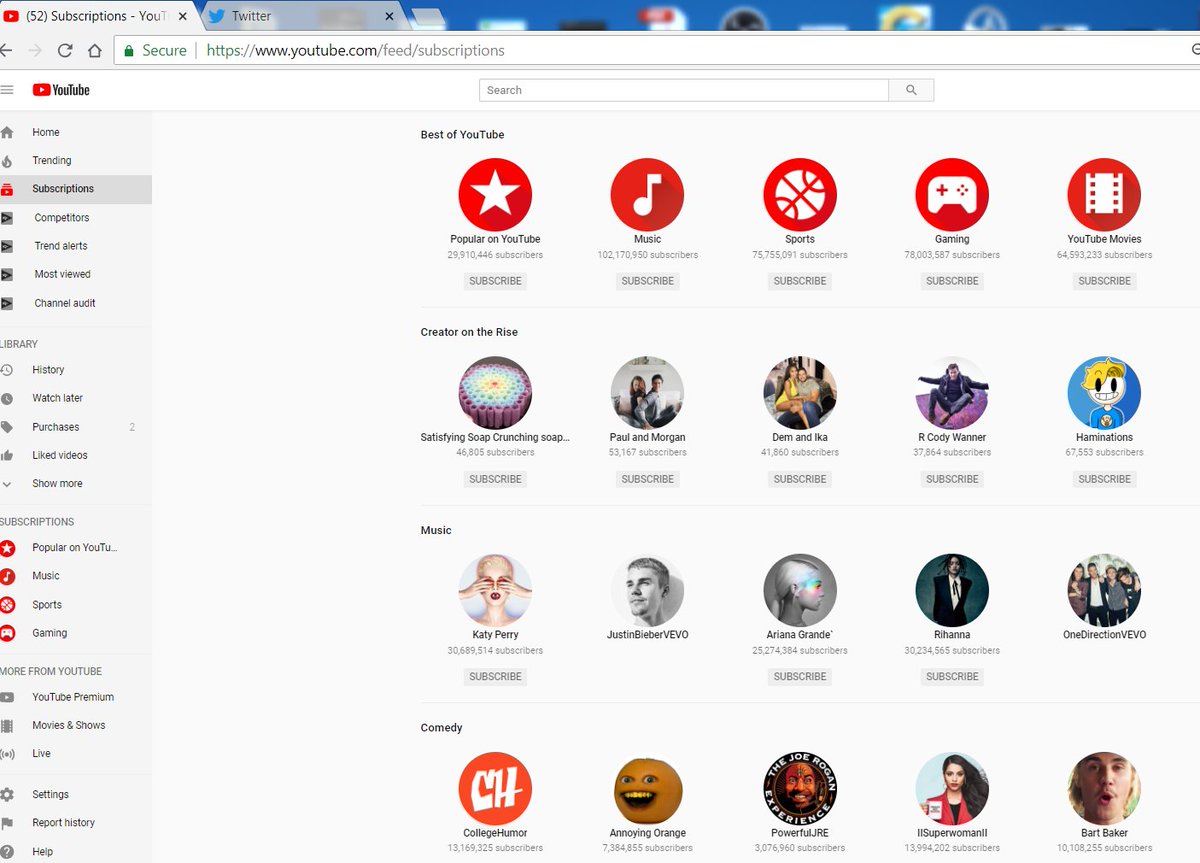Subscribe to Rihanna
Screen dimensions: 1200x863
pyautogui.click(x=952, y=677)
